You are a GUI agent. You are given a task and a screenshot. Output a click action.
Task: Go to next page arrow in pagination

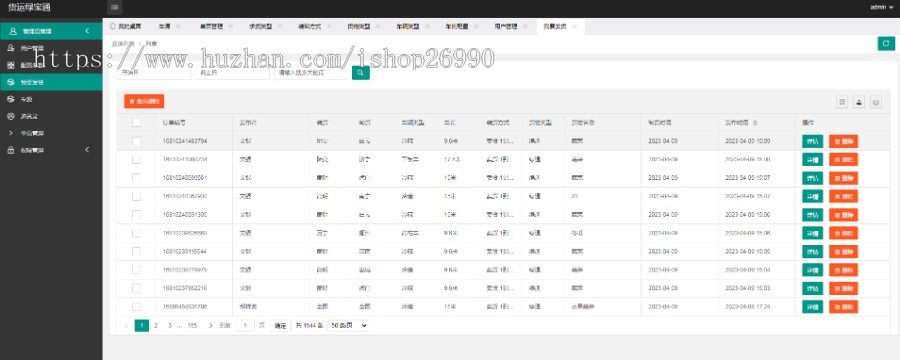(211, 326)
